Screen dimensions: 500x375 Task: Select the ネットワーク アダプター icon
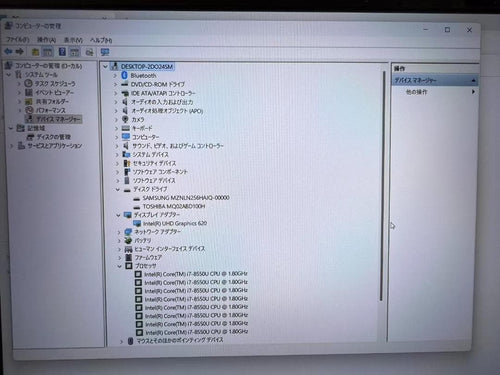tap(128, 232)
